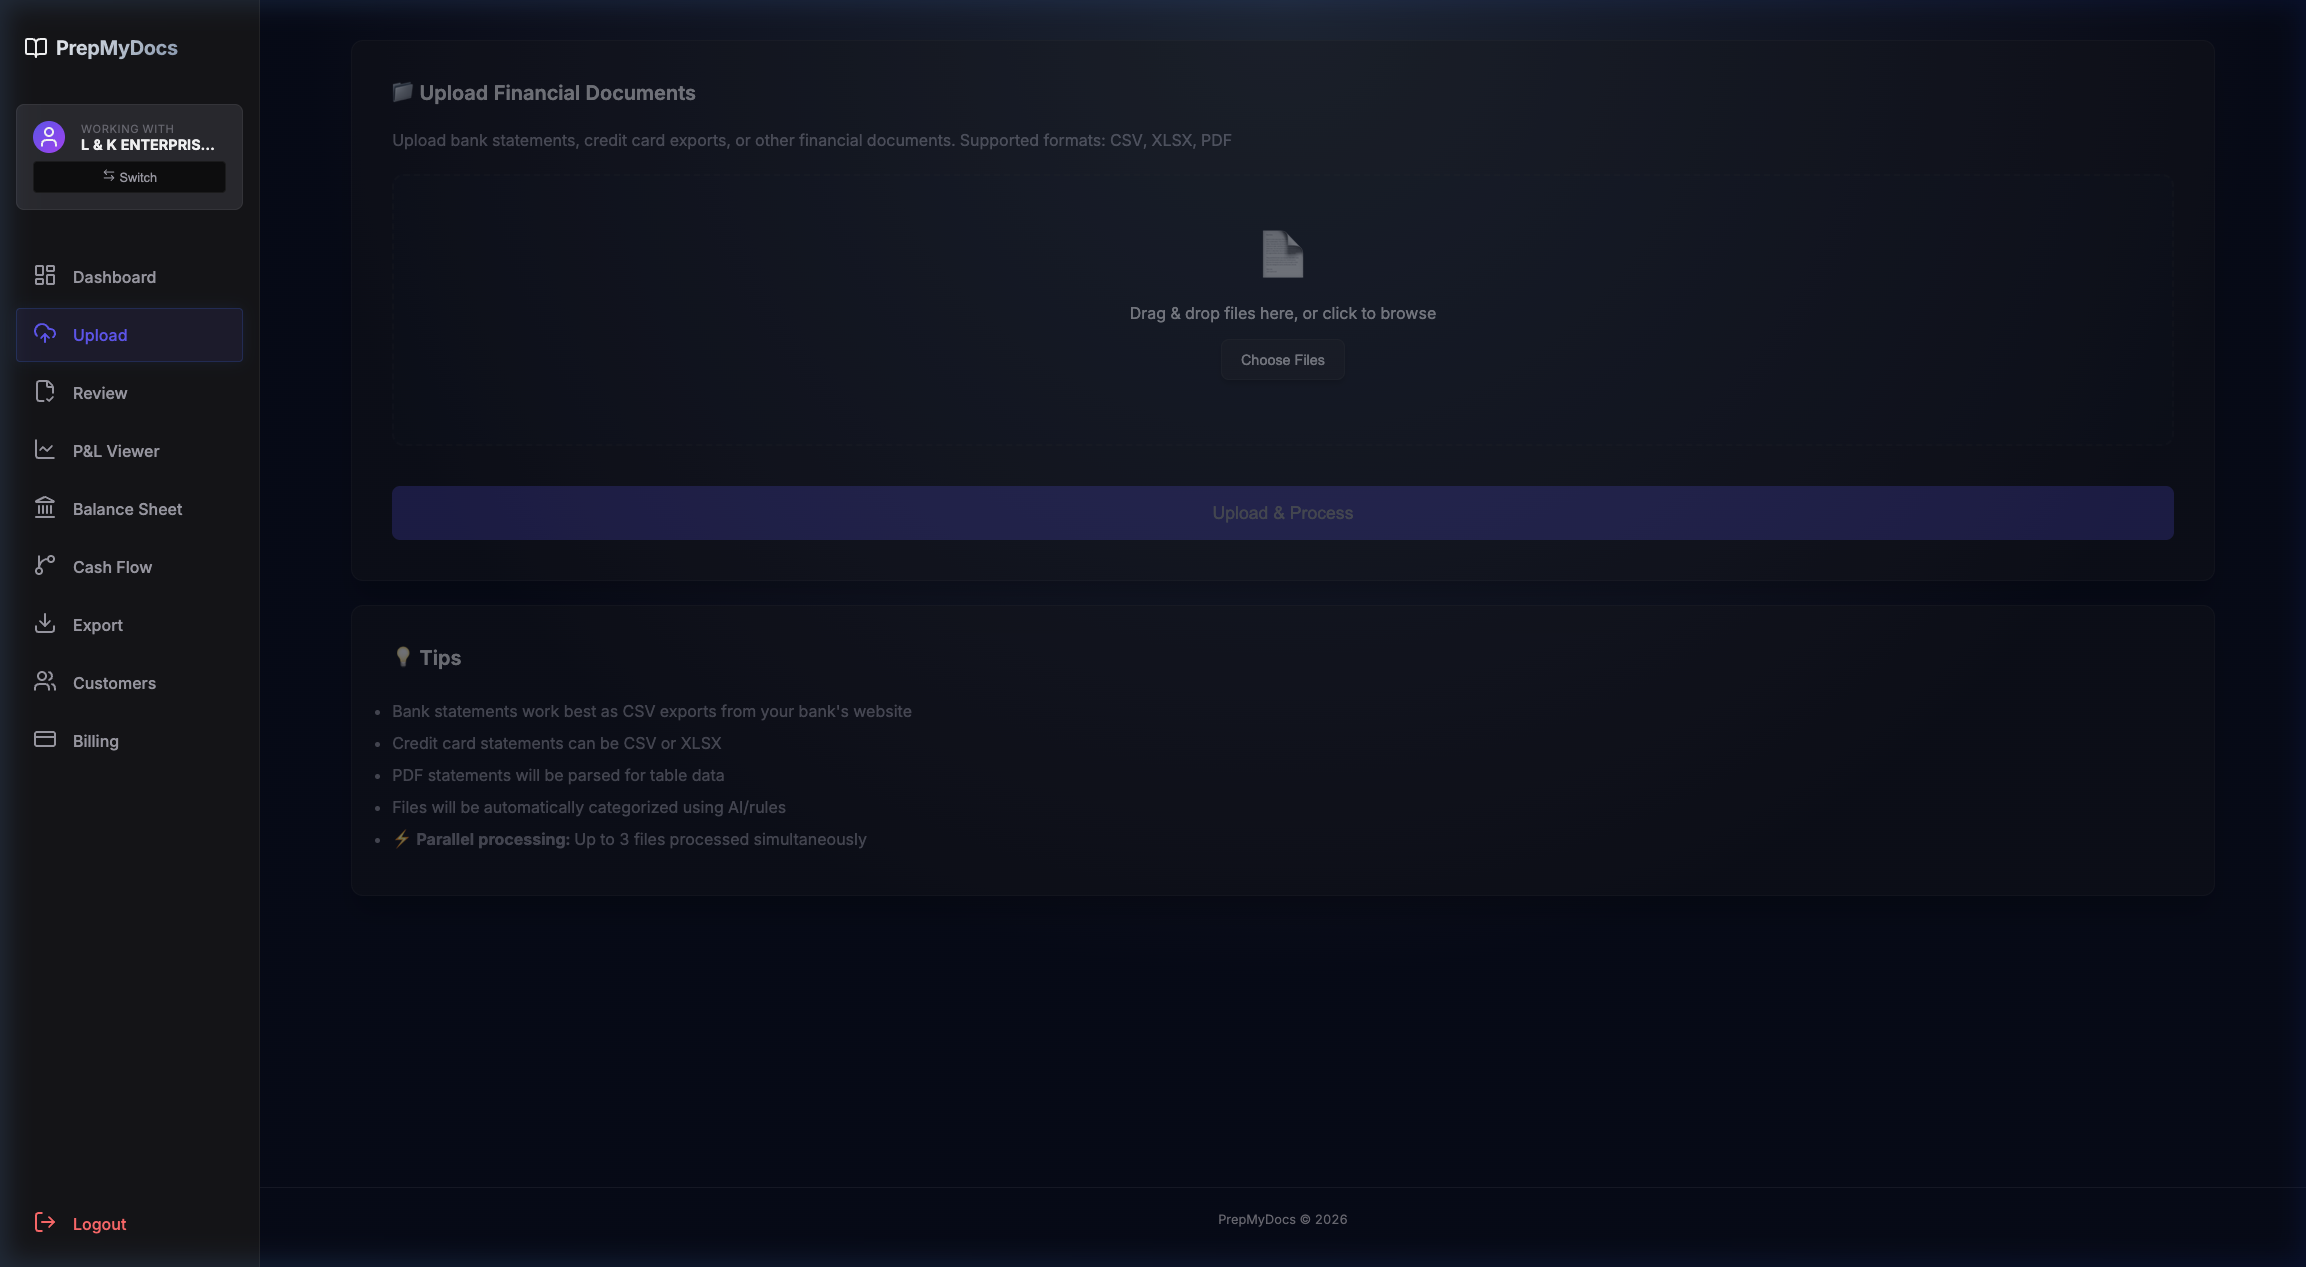Open the Customers menu item
This screenshot has height=1267, width=2306.
click(x=114, y=683)
